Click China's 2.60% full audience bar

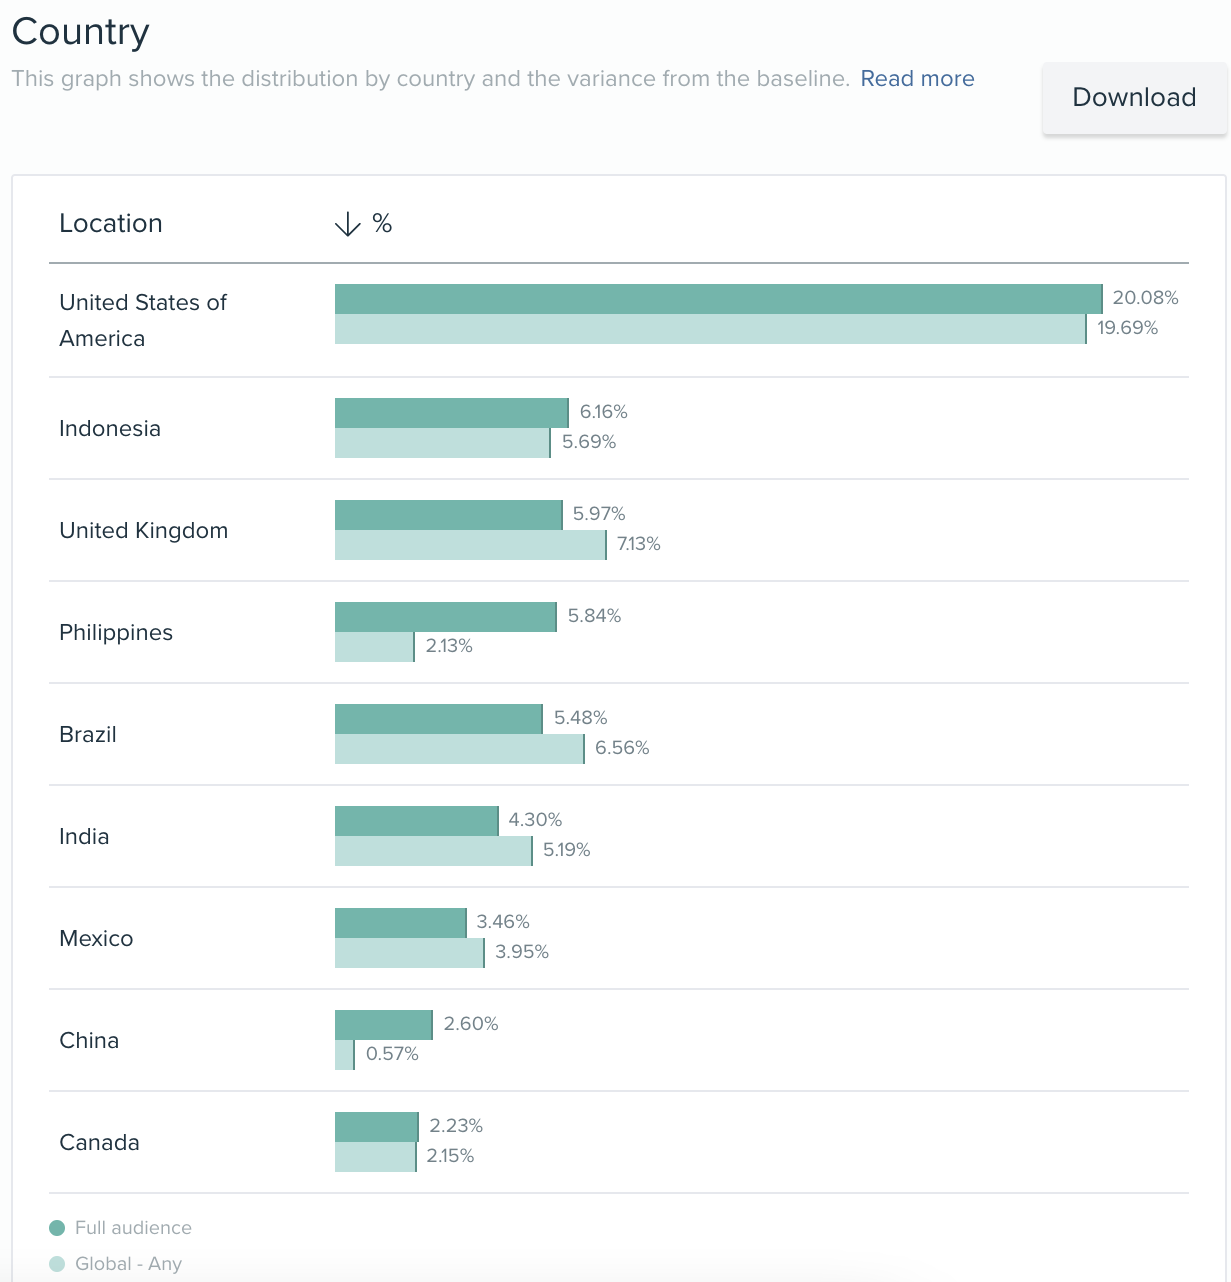point(383,1025)
